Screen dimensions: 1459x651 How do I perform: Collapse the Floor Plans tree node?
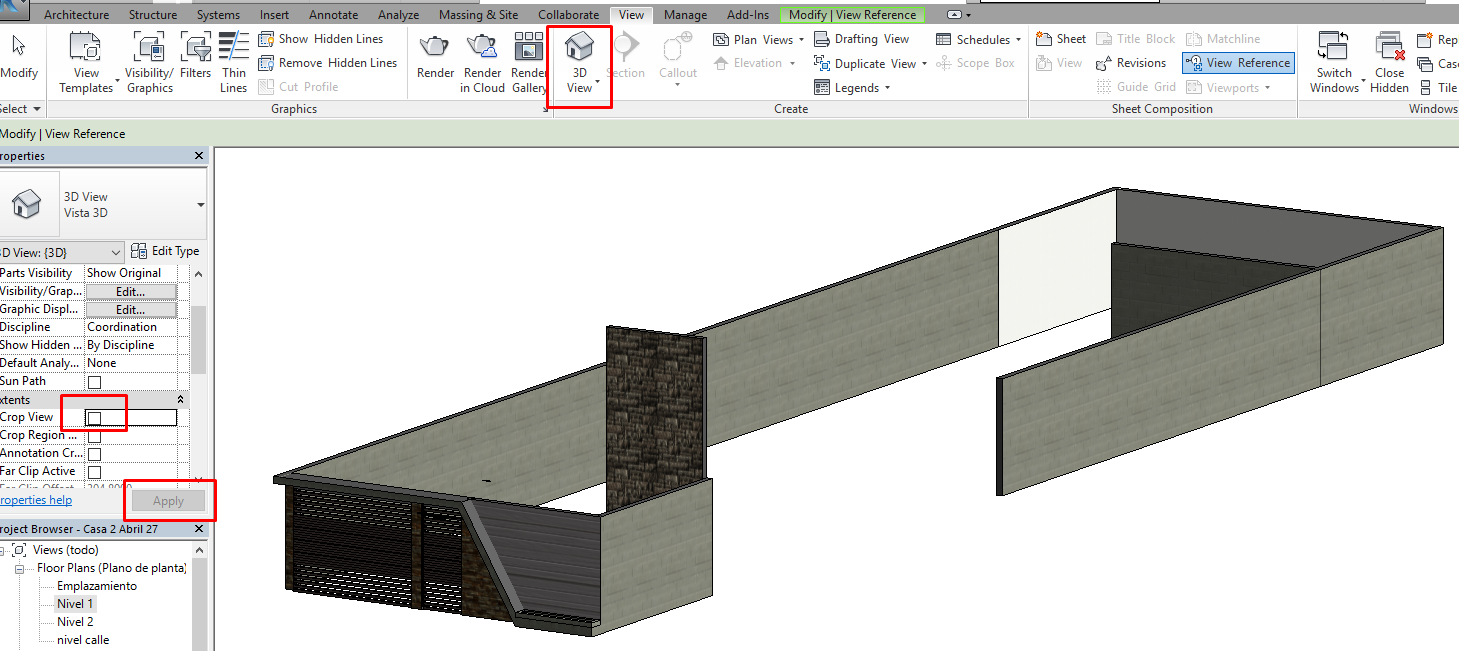[19, 568]
